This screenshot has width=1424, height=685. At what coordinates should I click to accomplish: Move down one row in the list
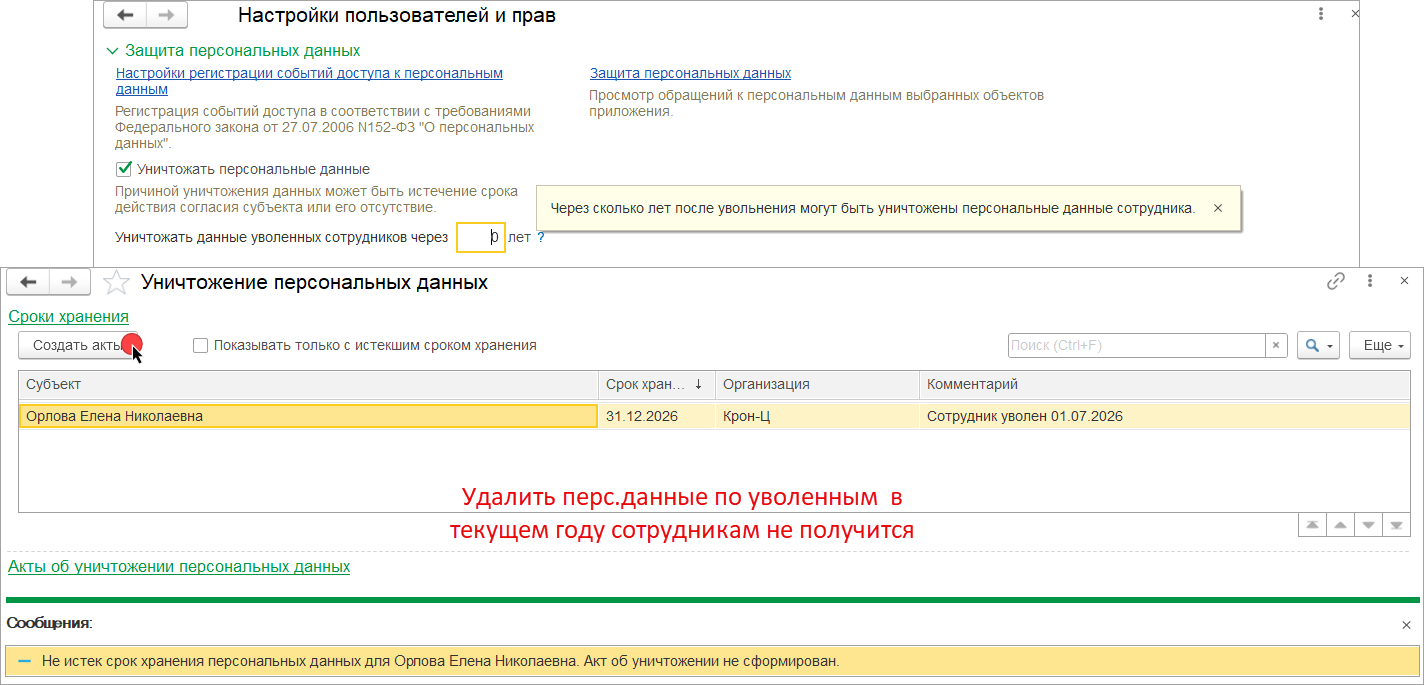coord(1368,525)
